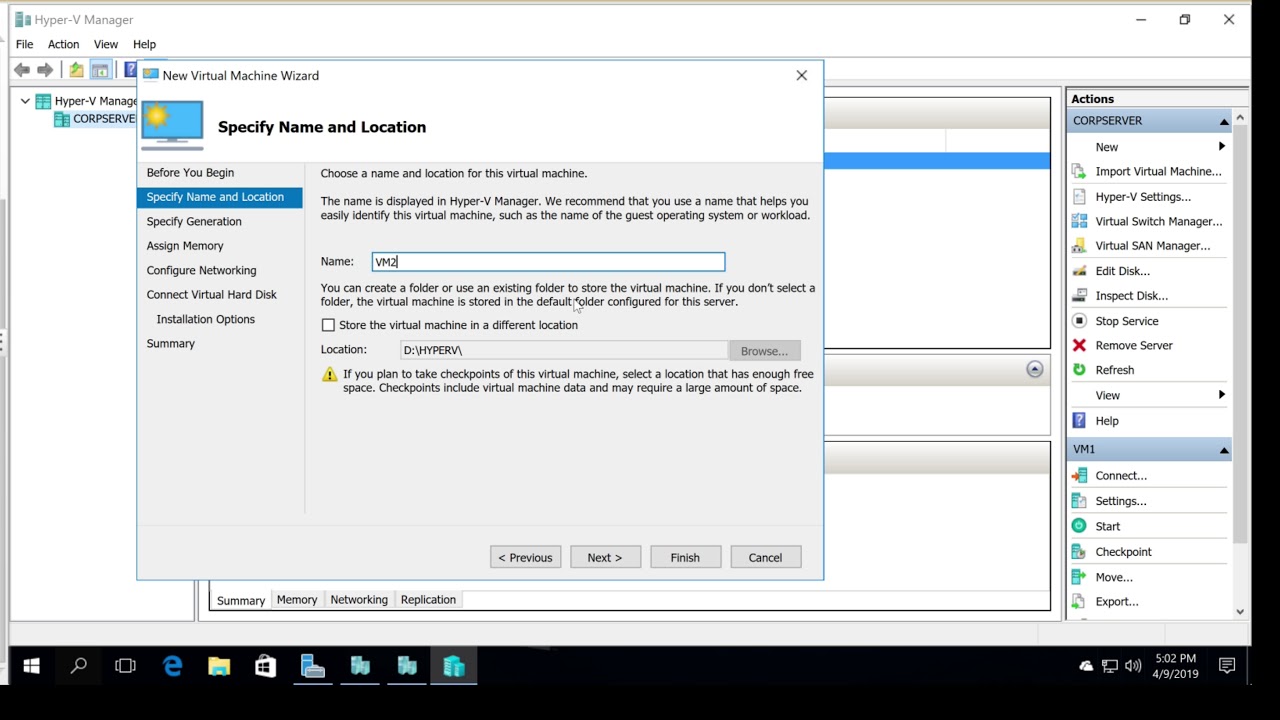Expand the New submenu arrow
This screenshot has width=1280, height=720.
[1221, 147]
